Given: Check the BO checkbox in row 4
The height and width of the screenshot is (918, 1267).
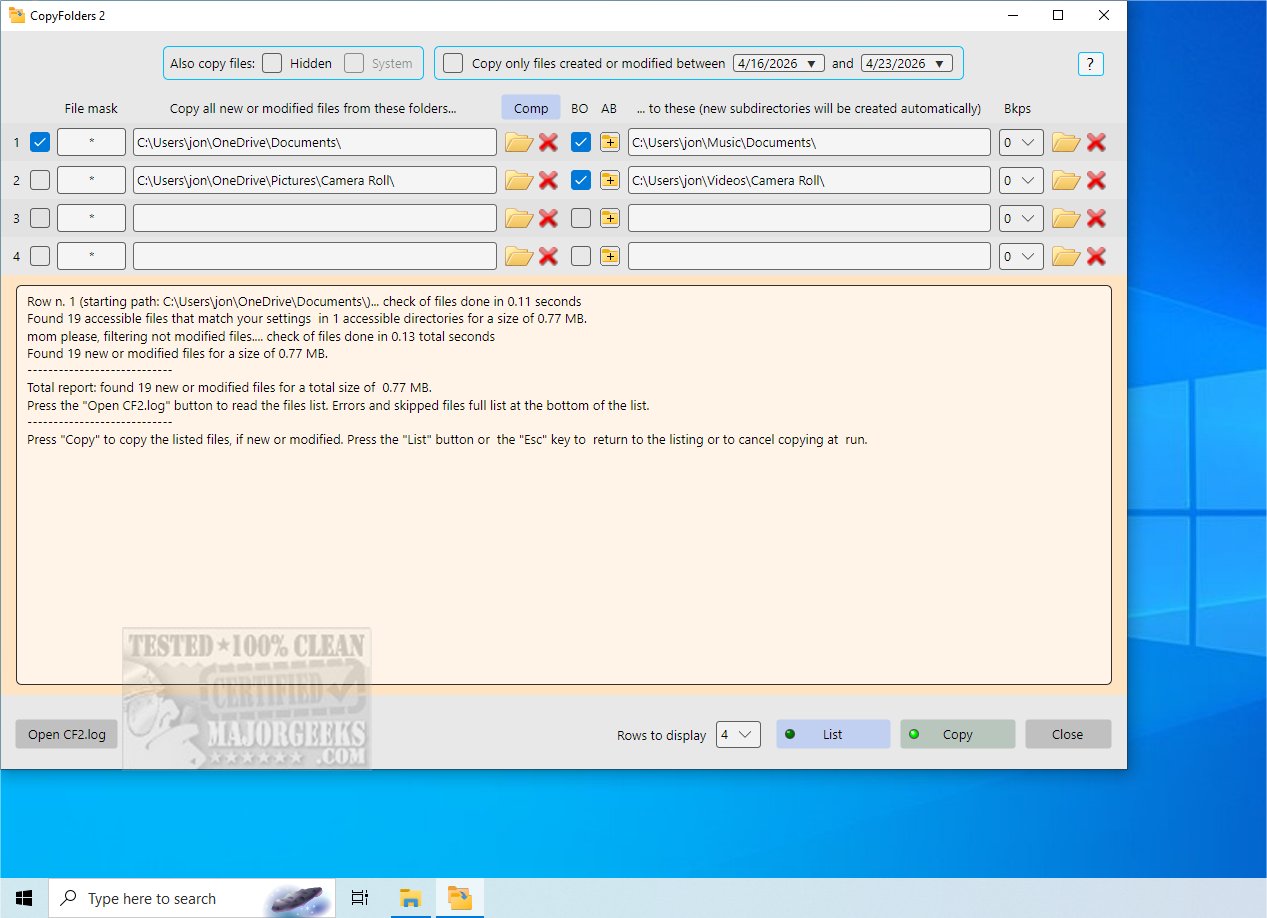Looking at the screenshot, I should (581, 256).
